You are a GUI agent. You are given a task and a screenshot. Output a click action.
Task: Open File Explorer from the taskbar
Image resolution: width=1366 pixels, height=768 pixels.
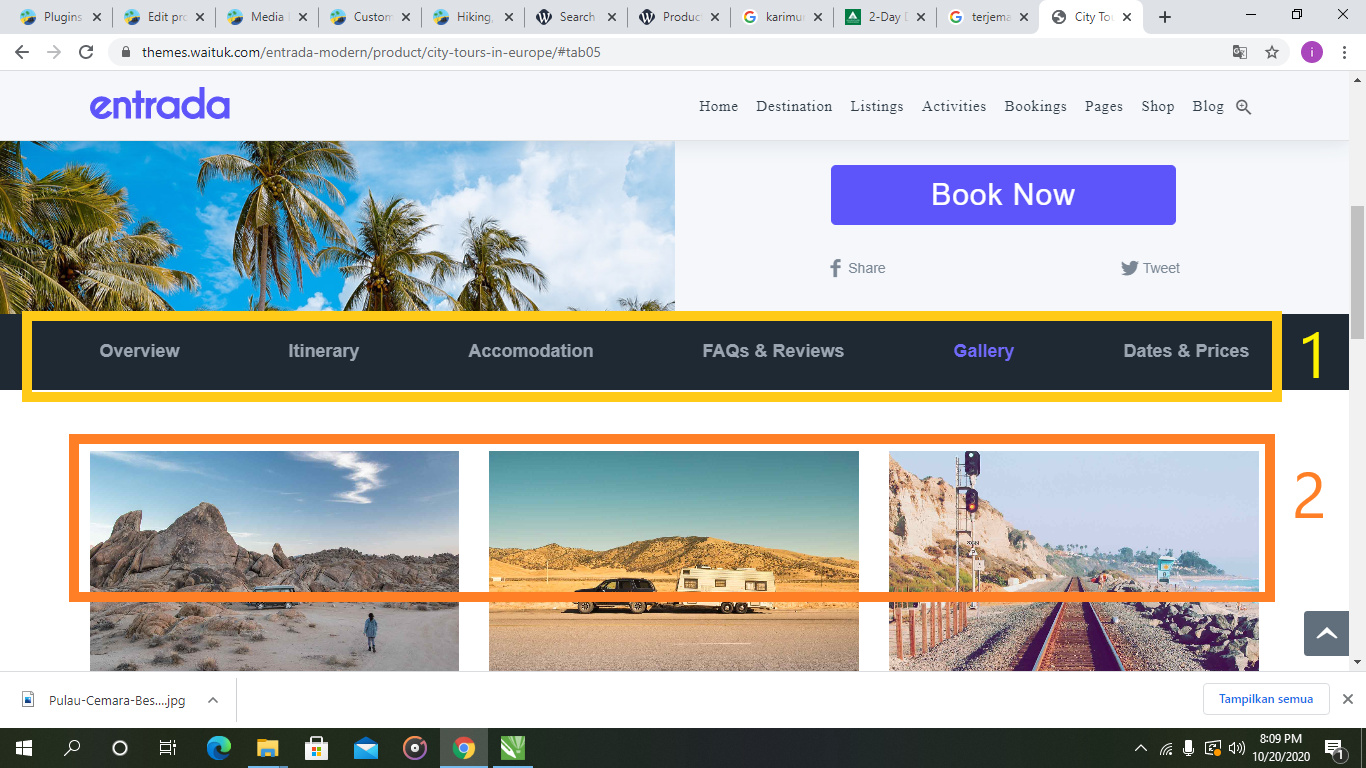coord(267,747)
